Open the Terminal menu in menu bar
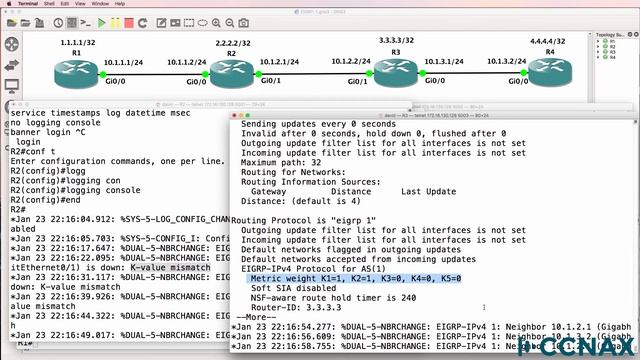This screenshot has height=360, width=640. (x=28, y=3)
